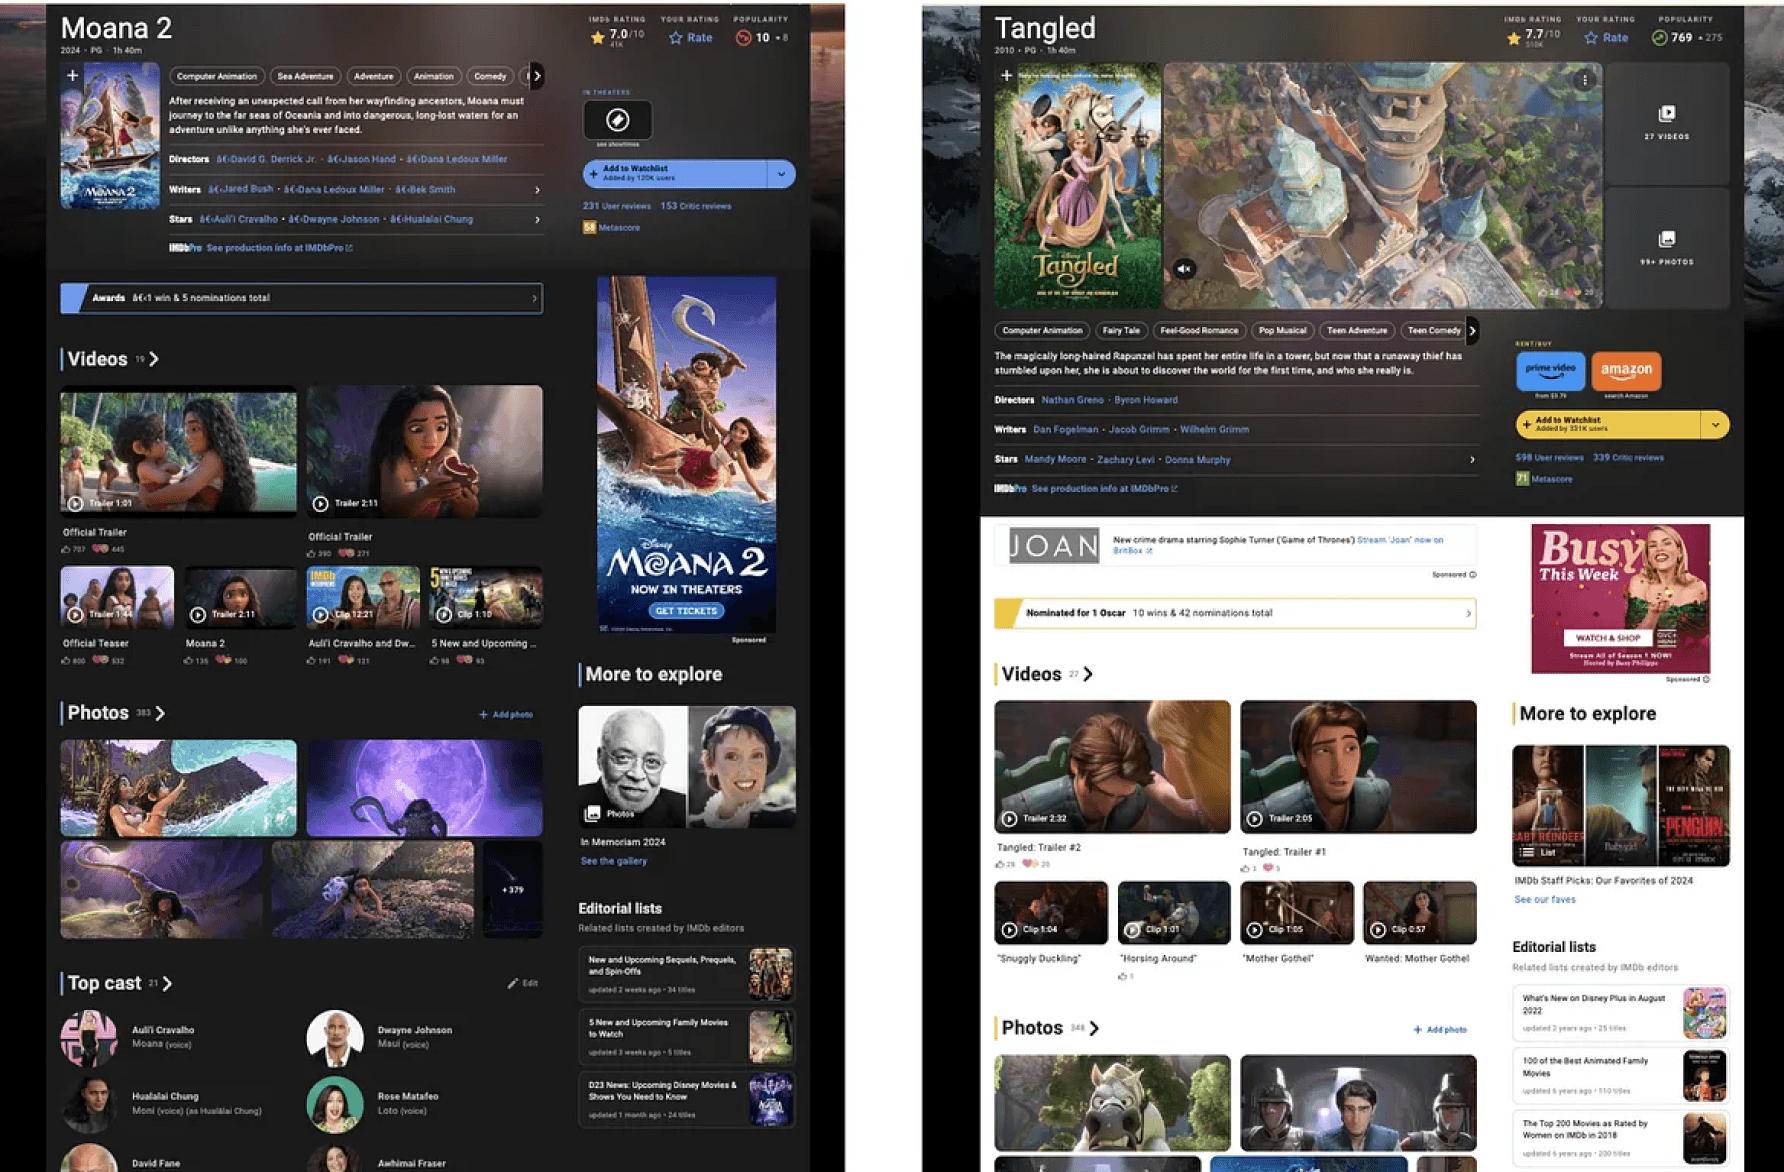Screen dimensions: 1784x1172
Task: Click the Metascore badge on the Tangled page
Action: tap(1522, 479)
